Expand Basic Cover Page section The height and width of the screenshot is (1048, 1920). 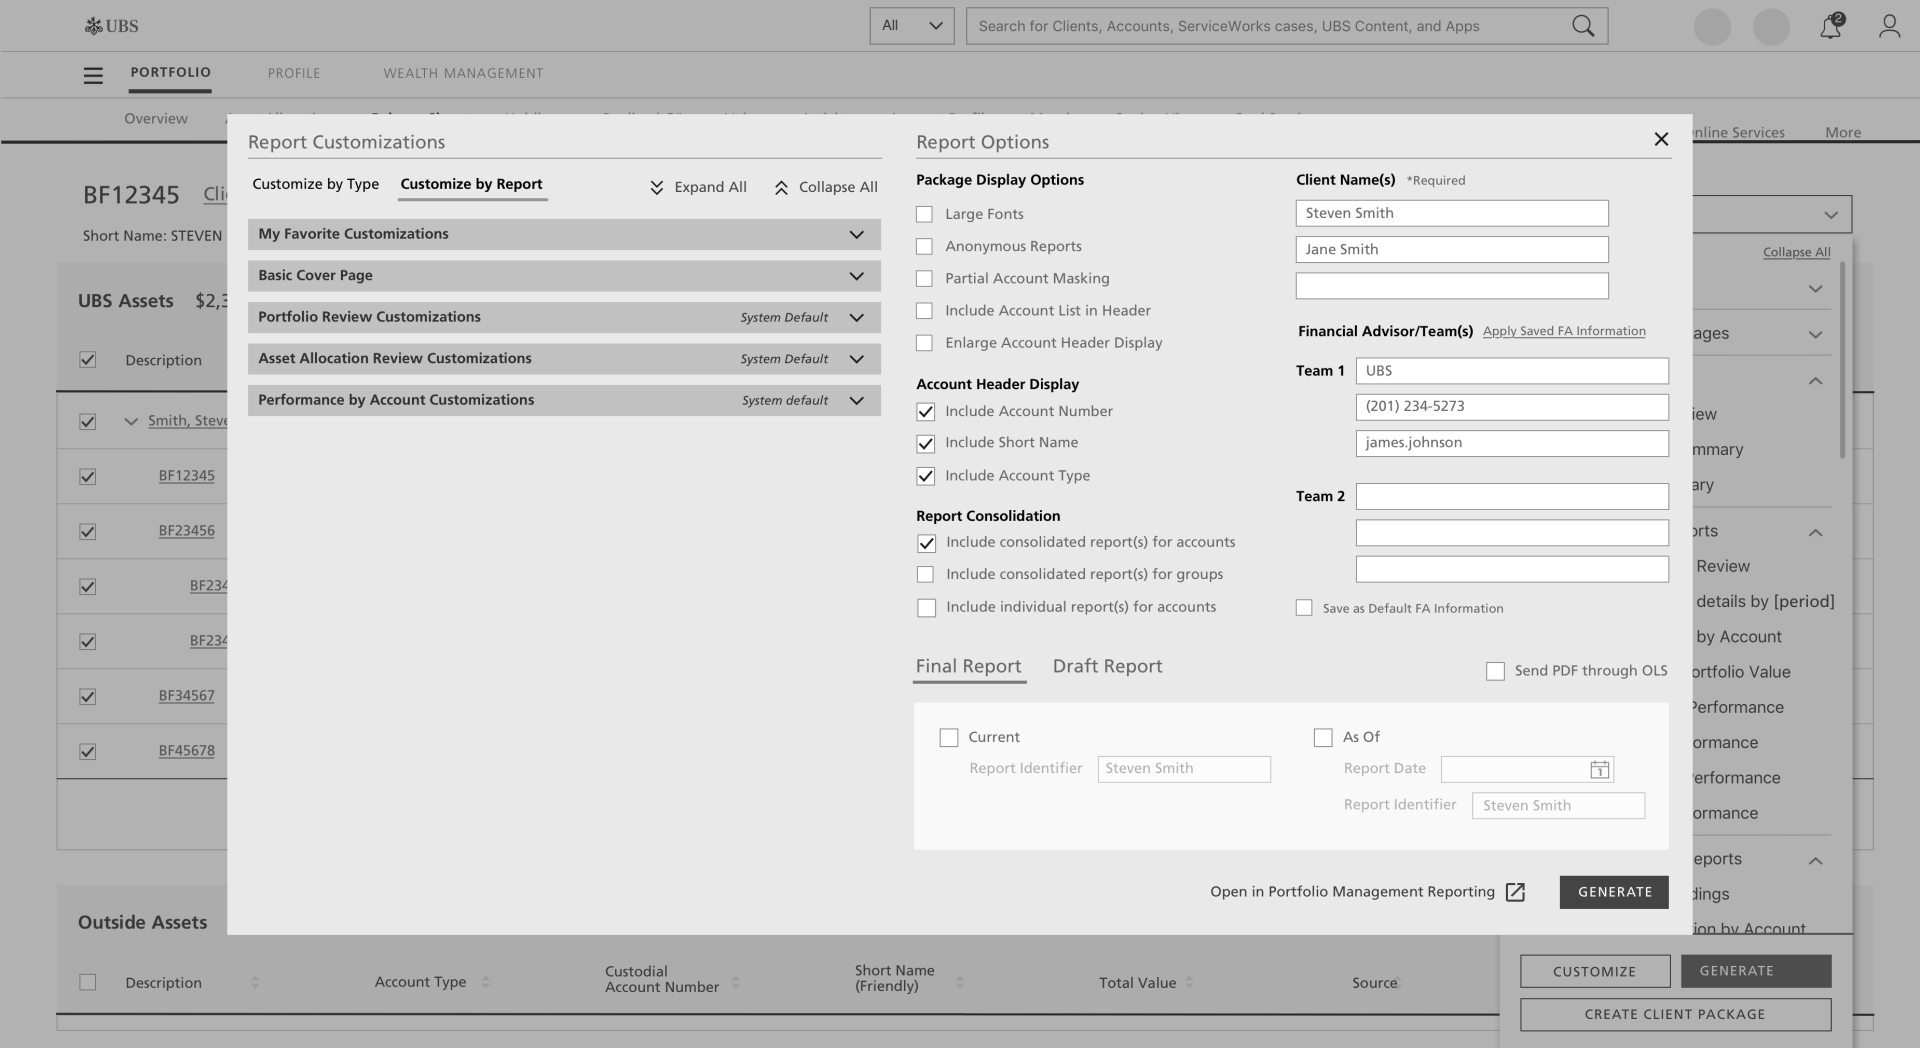tap(564, 276)
